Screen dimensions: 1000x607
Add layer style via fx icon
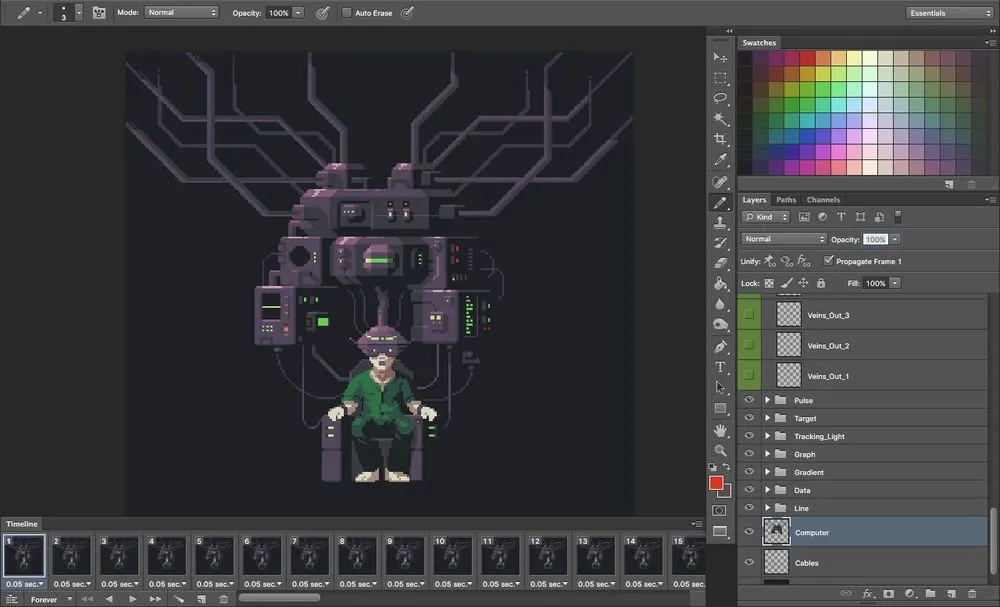point(867,594)
